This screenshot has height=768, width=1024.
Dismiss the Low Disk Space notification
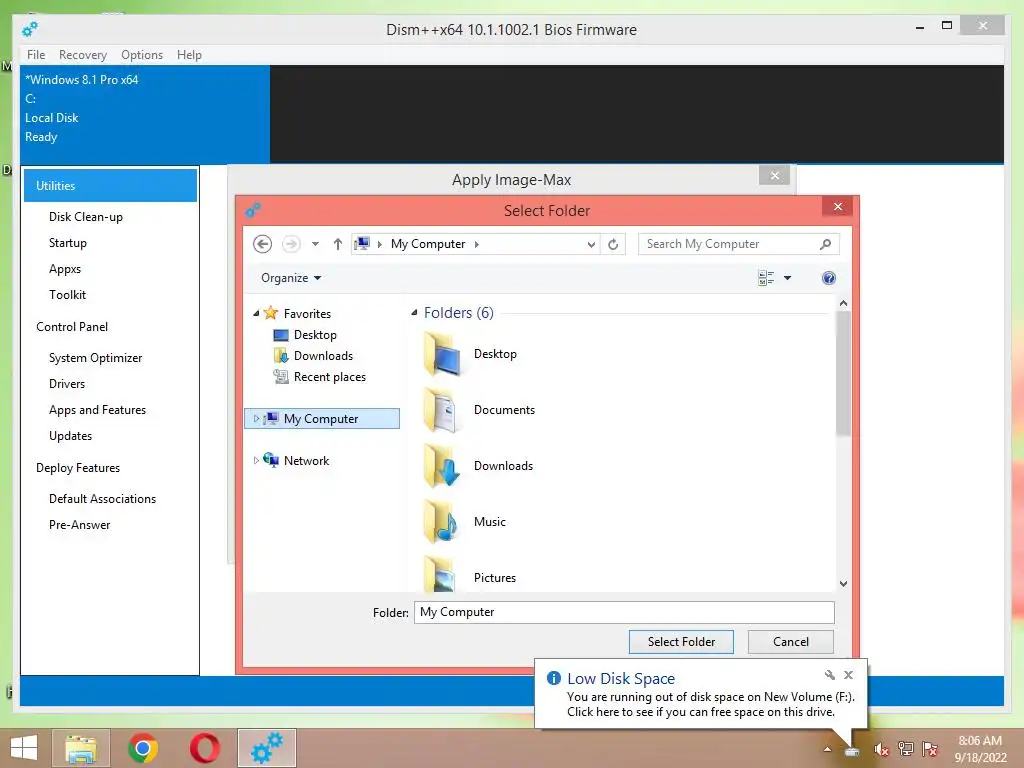[848, 675]
